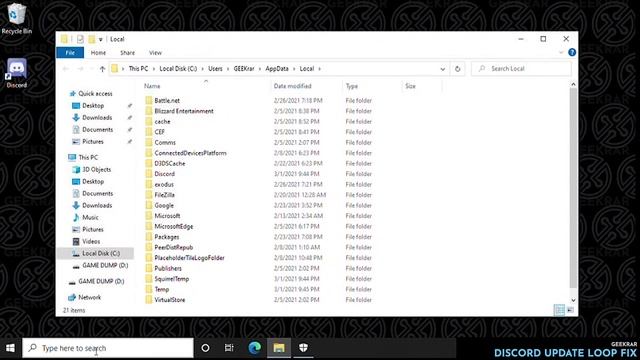
Task: Click the Search Local field
Action: pyautogui.click(x=521, y=69)
